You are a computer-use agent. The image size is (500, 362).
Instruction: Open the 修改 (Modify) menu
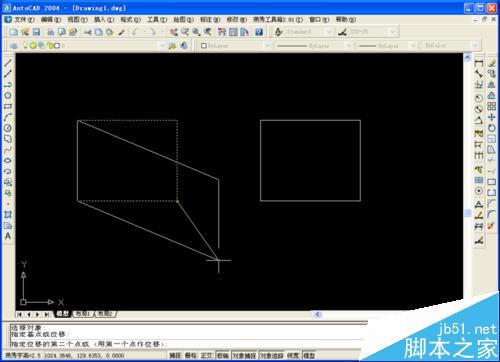(x=237, y=20)
